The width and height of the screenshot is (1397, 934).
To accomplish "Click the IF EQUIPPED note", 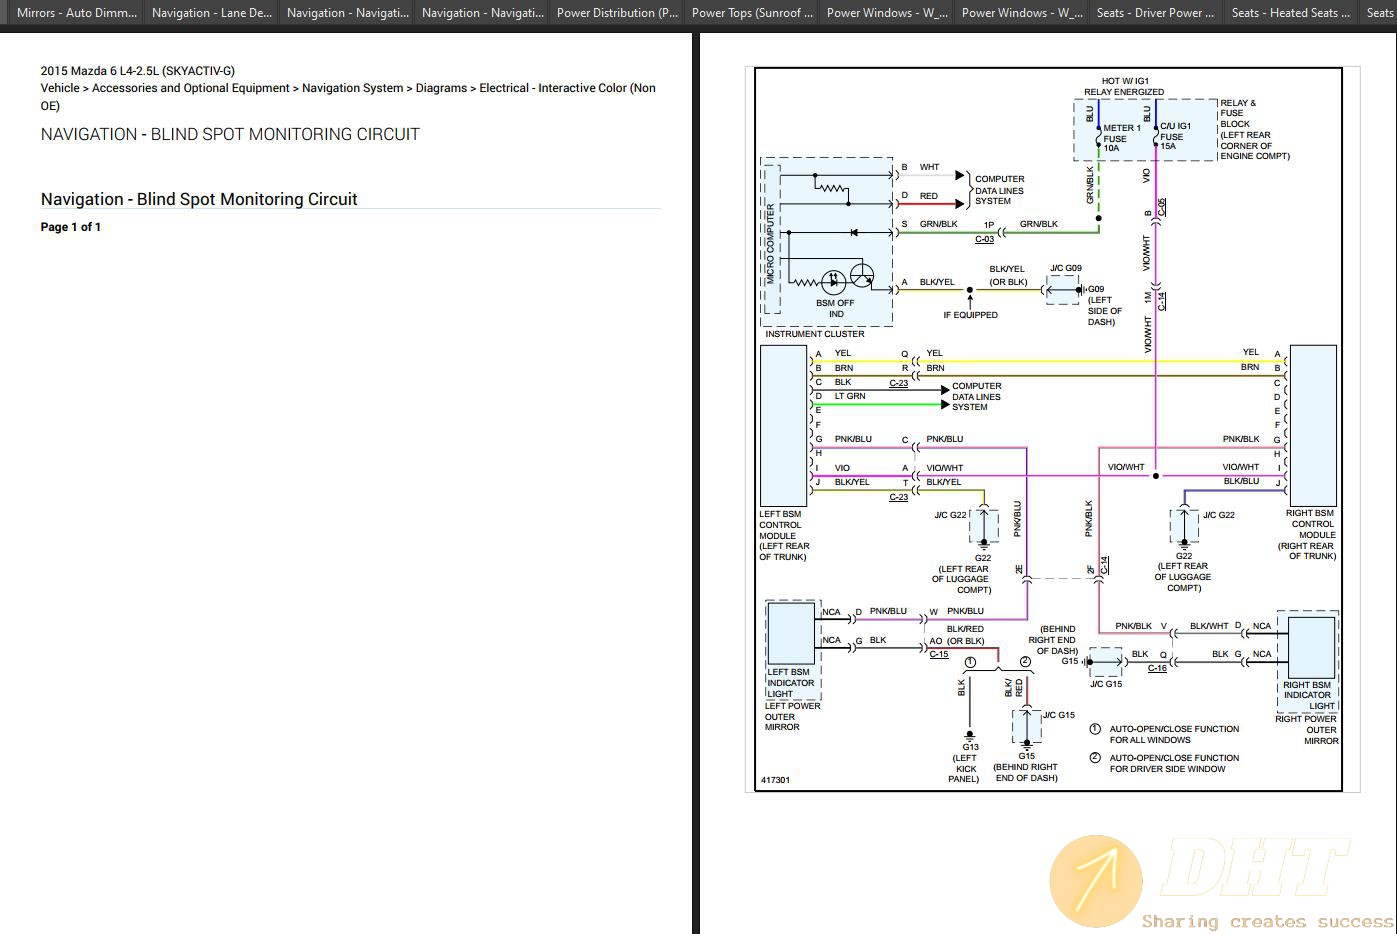I will pos(970,315).
